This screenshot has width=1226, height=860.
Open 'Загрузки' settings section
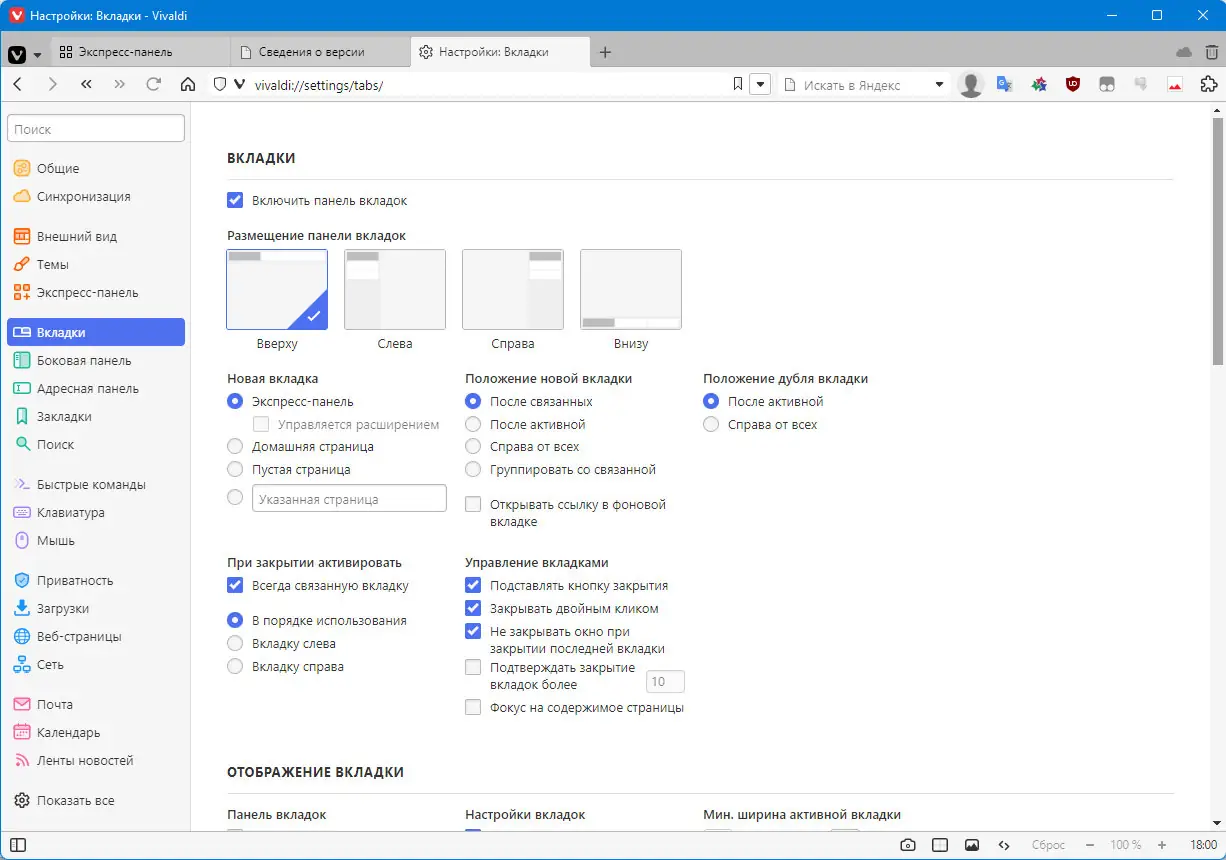[x=96, y=609]
